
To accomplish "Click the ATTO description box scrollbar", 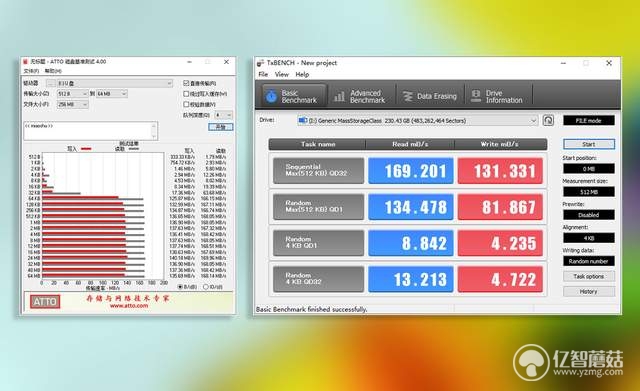I will point(154,131).
